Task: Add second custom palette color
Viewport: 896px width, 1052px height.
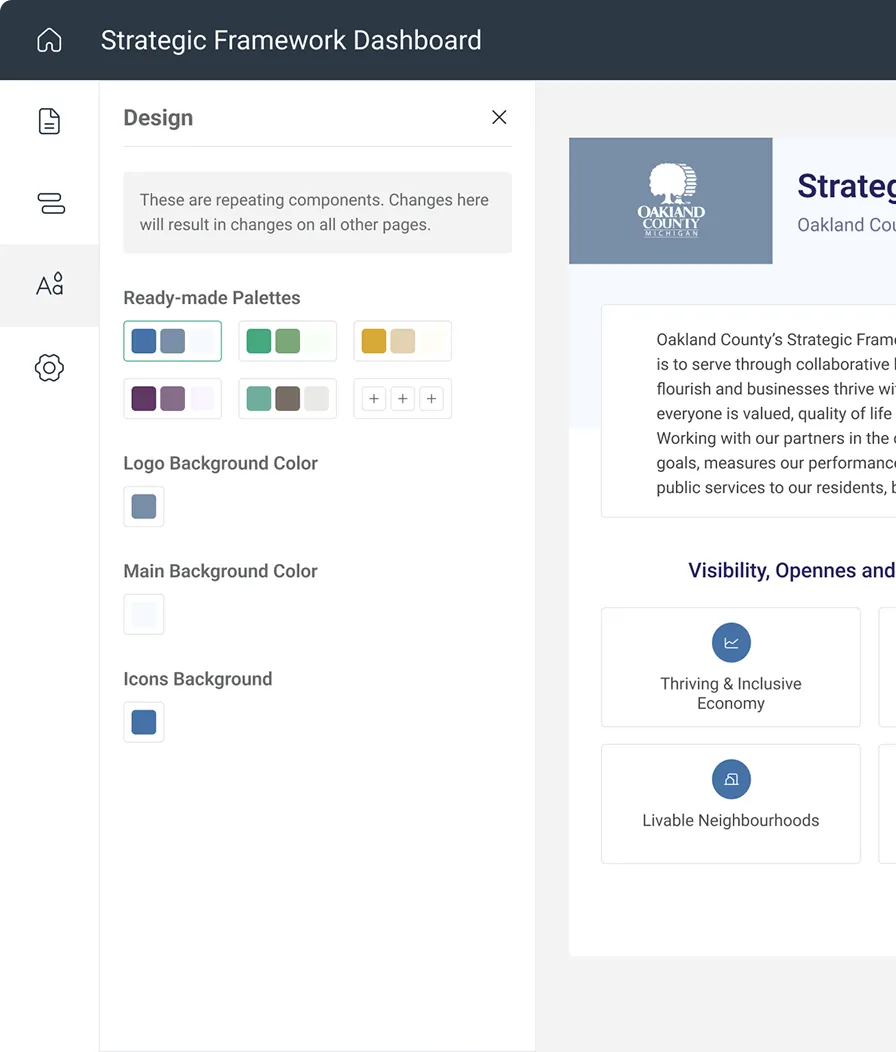Action: 403,399
